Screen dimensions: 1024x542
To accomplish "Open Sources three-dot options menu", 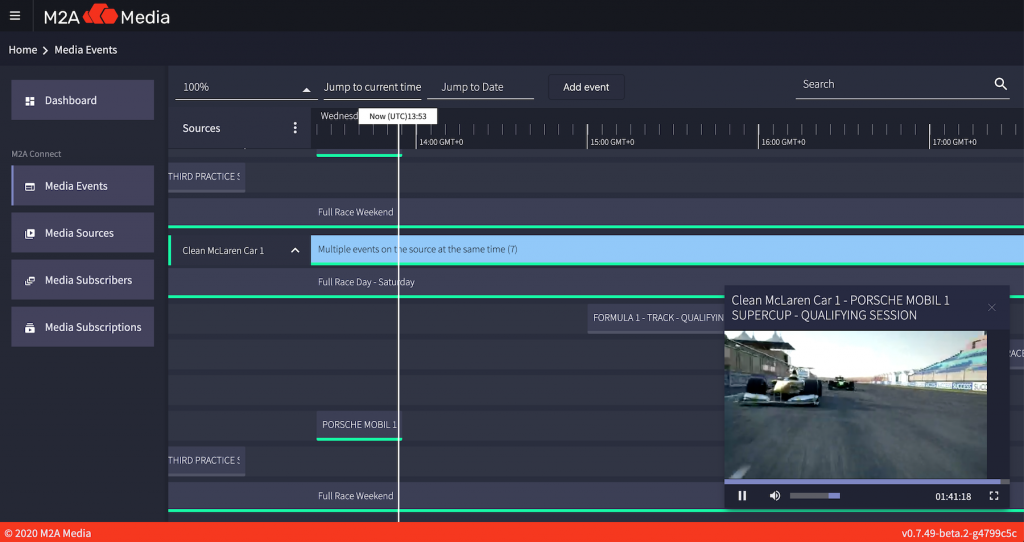I will [295, 128].
